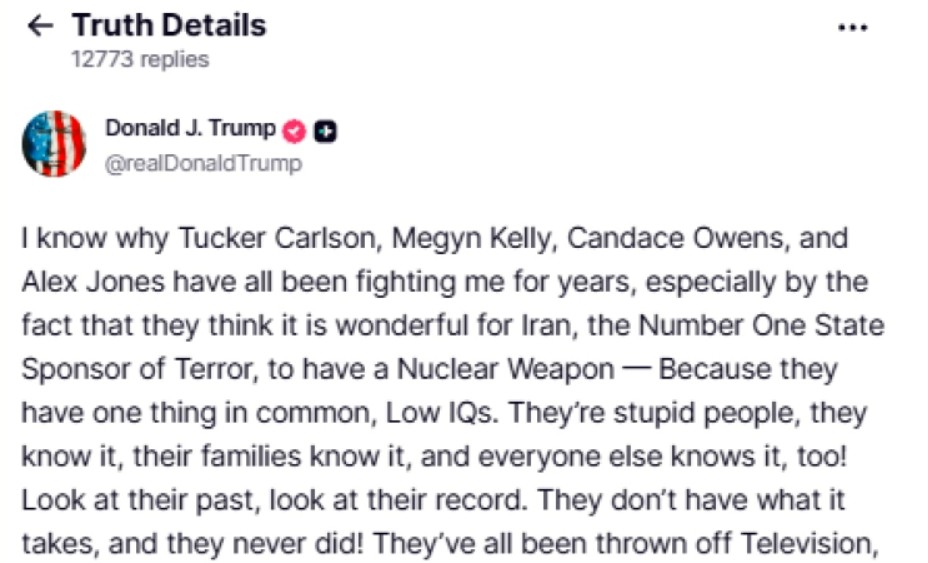Click the red verified checkmark badge
The height and width of the screenshot is (563, 928).
[295, 130]
